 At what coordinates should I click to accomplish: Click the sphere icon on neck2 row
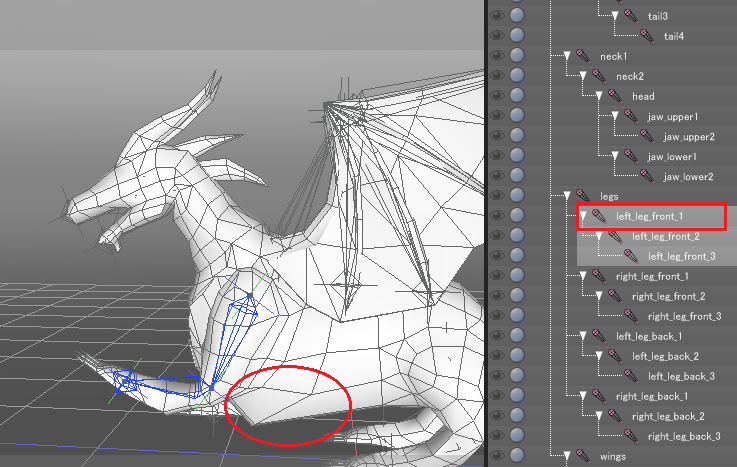click(x=517, y=75)
